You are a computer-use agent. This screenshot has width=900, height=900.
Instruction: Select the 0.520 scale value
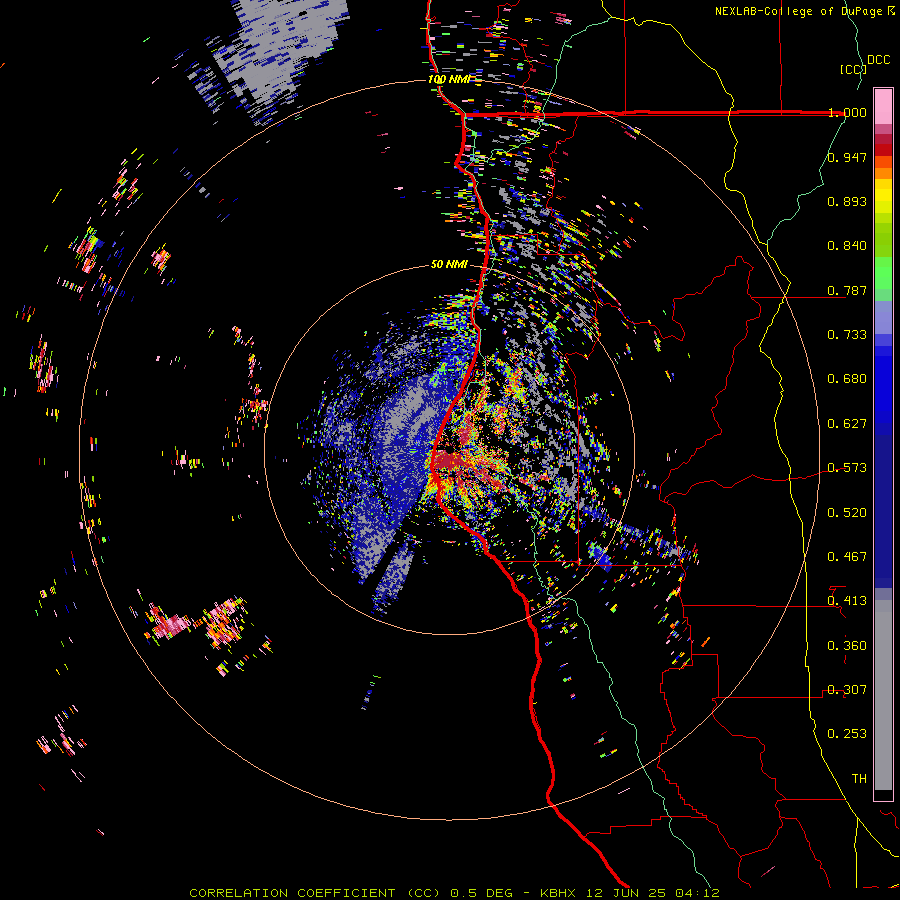click(847, 513)
